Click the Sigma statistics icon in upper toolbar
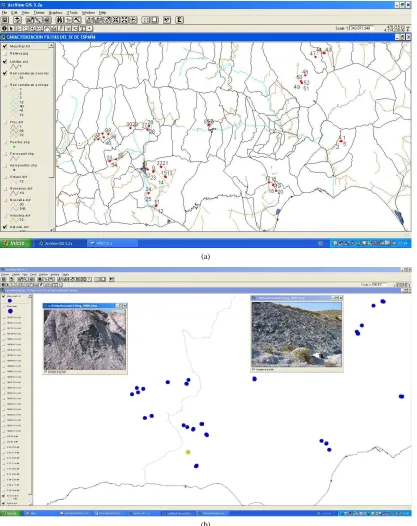The width and height of the screenshot is (417, 526). (x=179, y=20)
